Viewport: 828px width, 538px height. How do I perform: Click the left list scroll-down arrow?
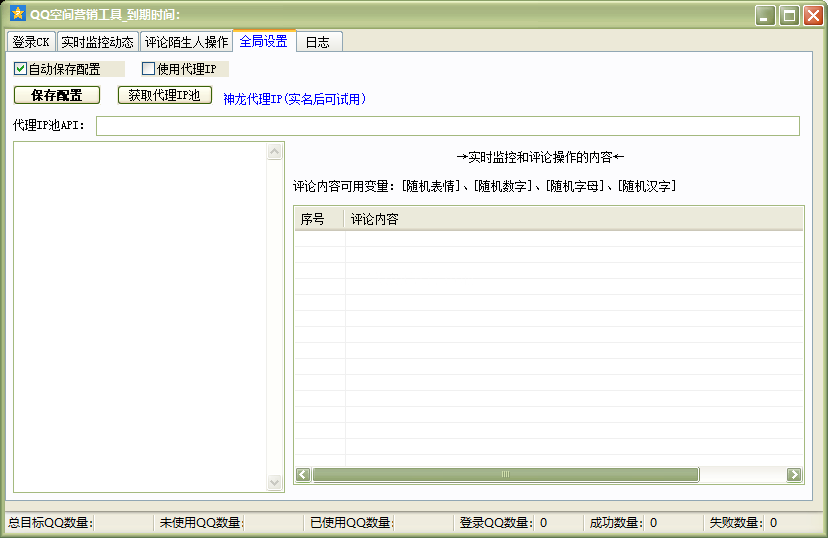point(276,482)
